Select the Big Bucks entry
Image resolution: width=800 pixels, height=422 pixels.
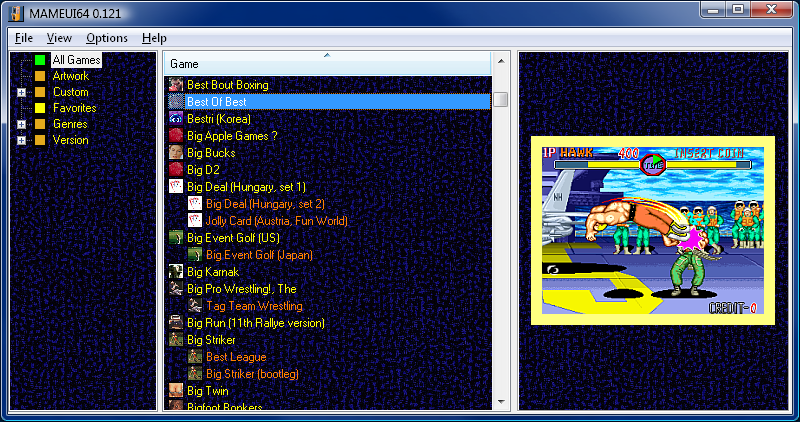pos(211,153)
